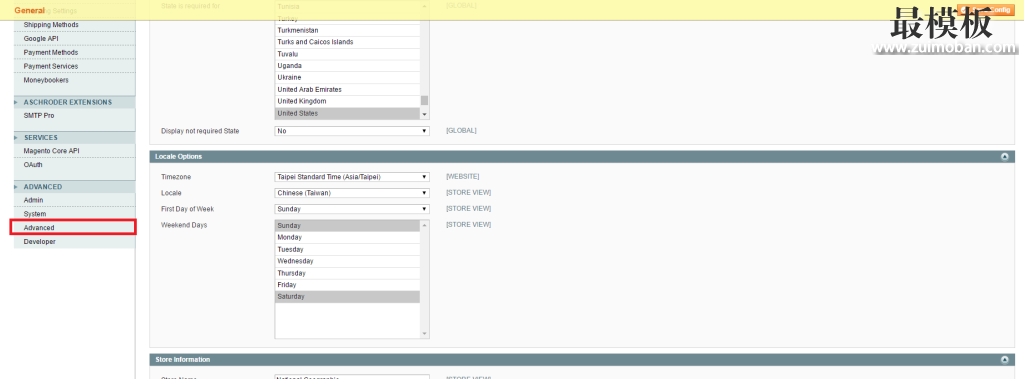This screenshot has height=379, width=1024.
Task: Open the Display not required State dropdown
Action: [352, 131]
